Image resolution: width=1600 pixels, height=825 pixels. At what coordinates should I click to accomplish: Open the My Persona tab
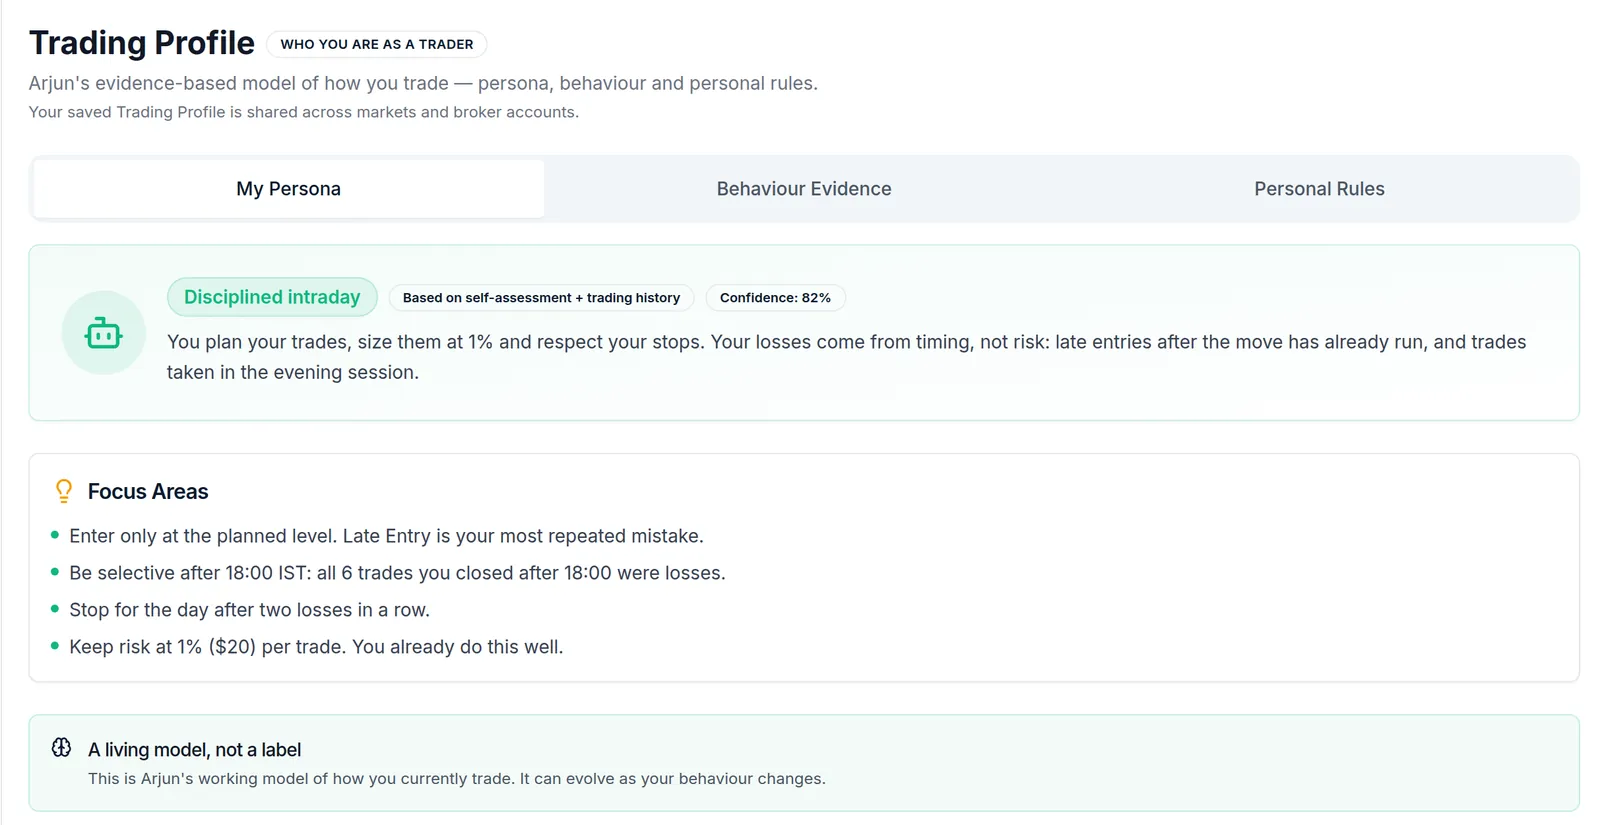point(289,189)
